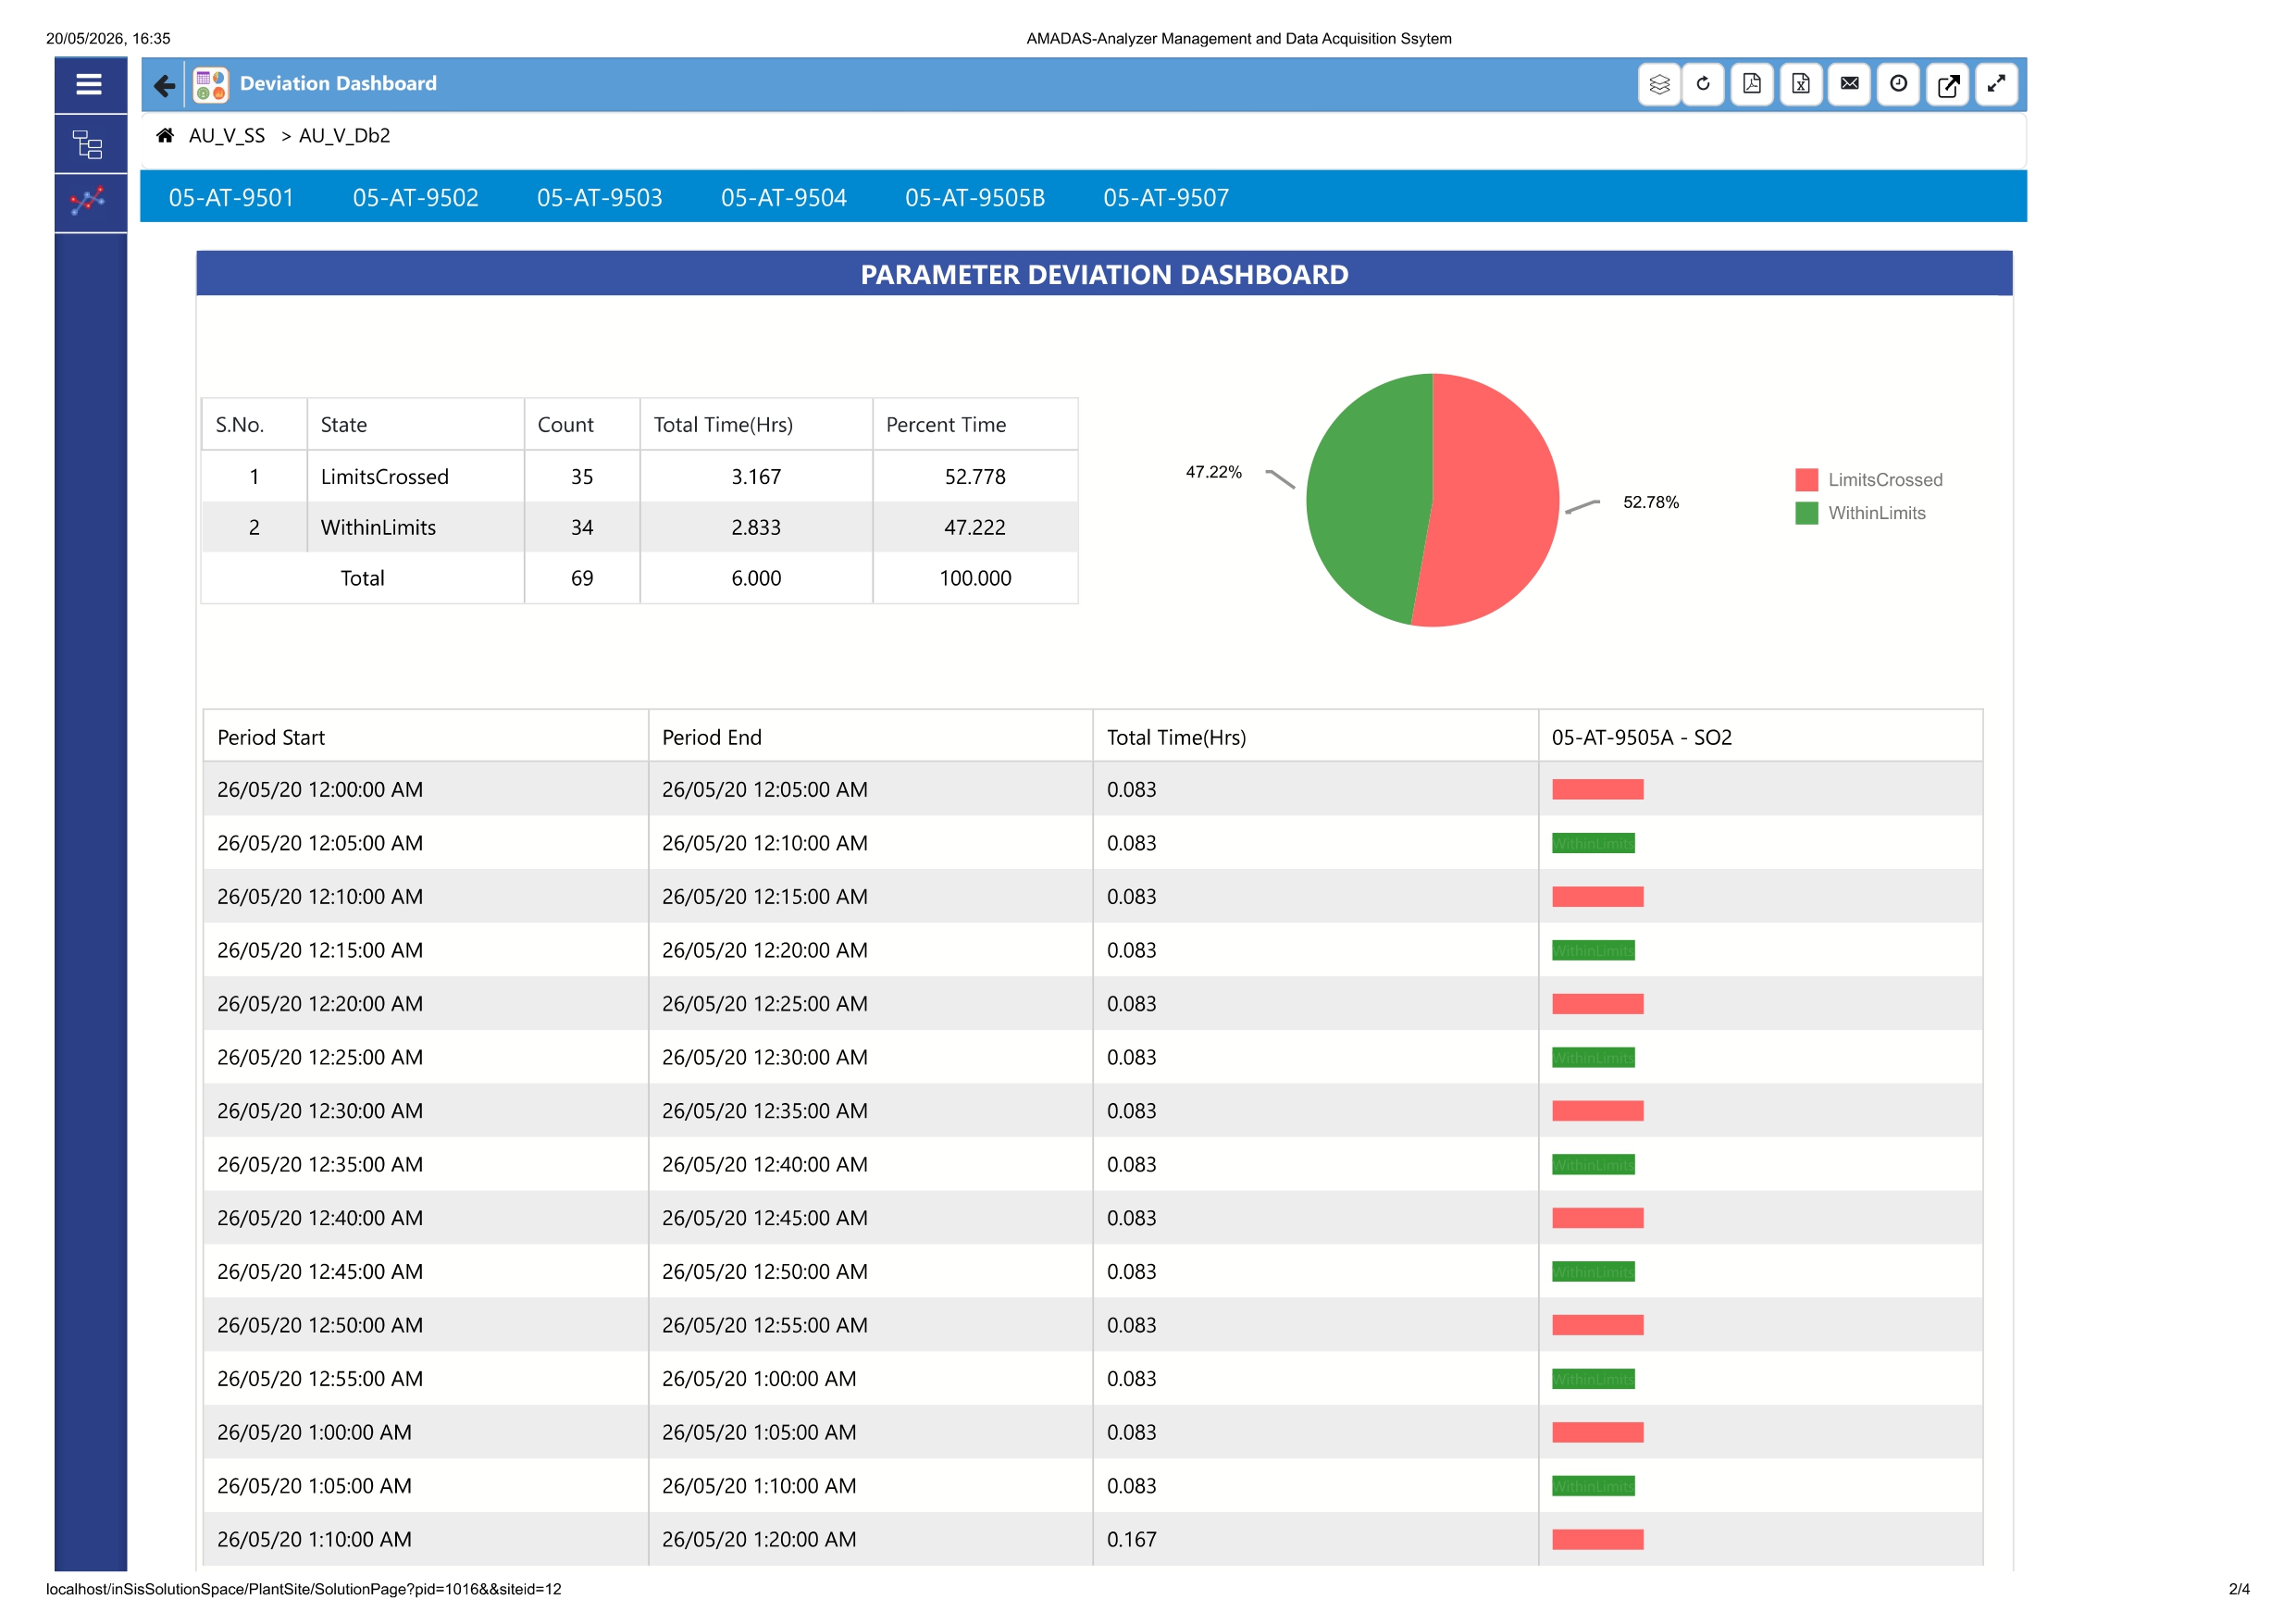Switch to the 05-AT-9501 tab
Screen dimensions: 2296x1624
click(231, 198)
